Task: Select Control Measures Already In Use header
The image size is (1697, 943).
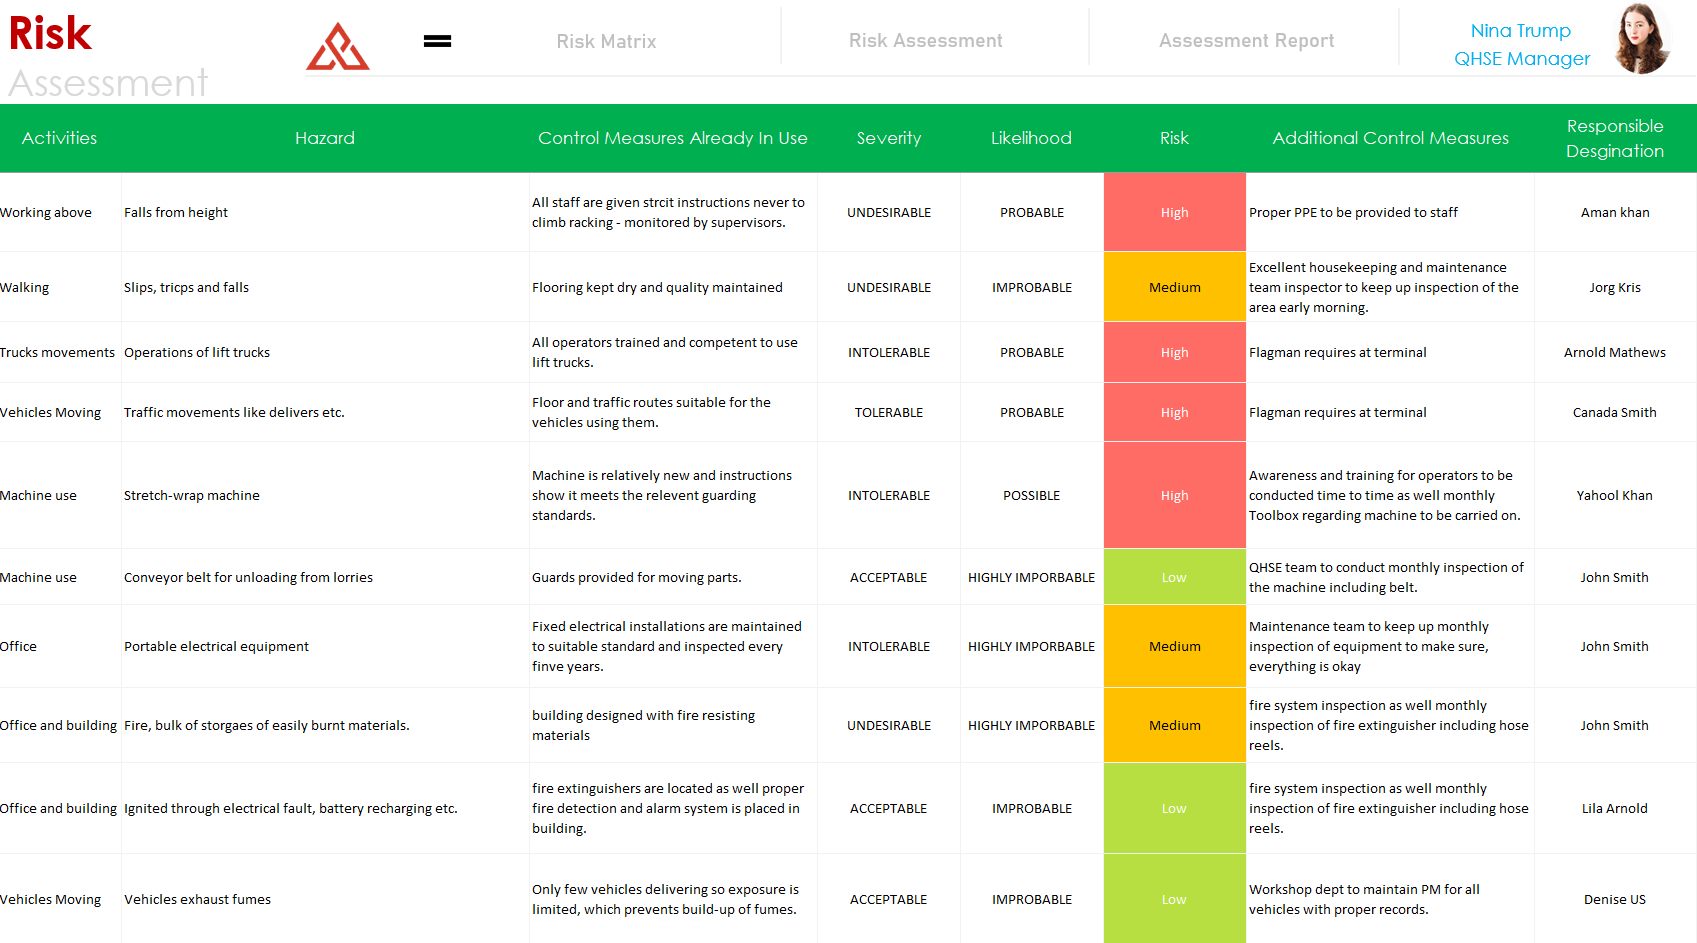Action: (673, 138)
